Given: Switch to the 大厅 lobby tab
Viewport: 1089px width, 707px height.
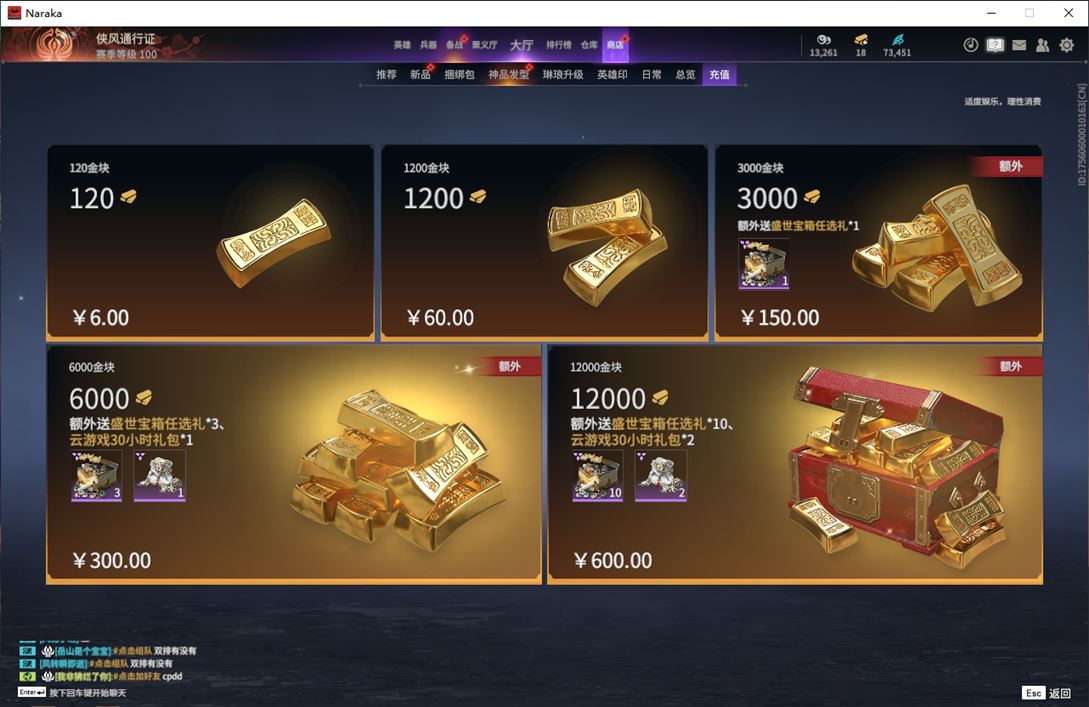Looking at the screenshot, I should coord(522,45).
